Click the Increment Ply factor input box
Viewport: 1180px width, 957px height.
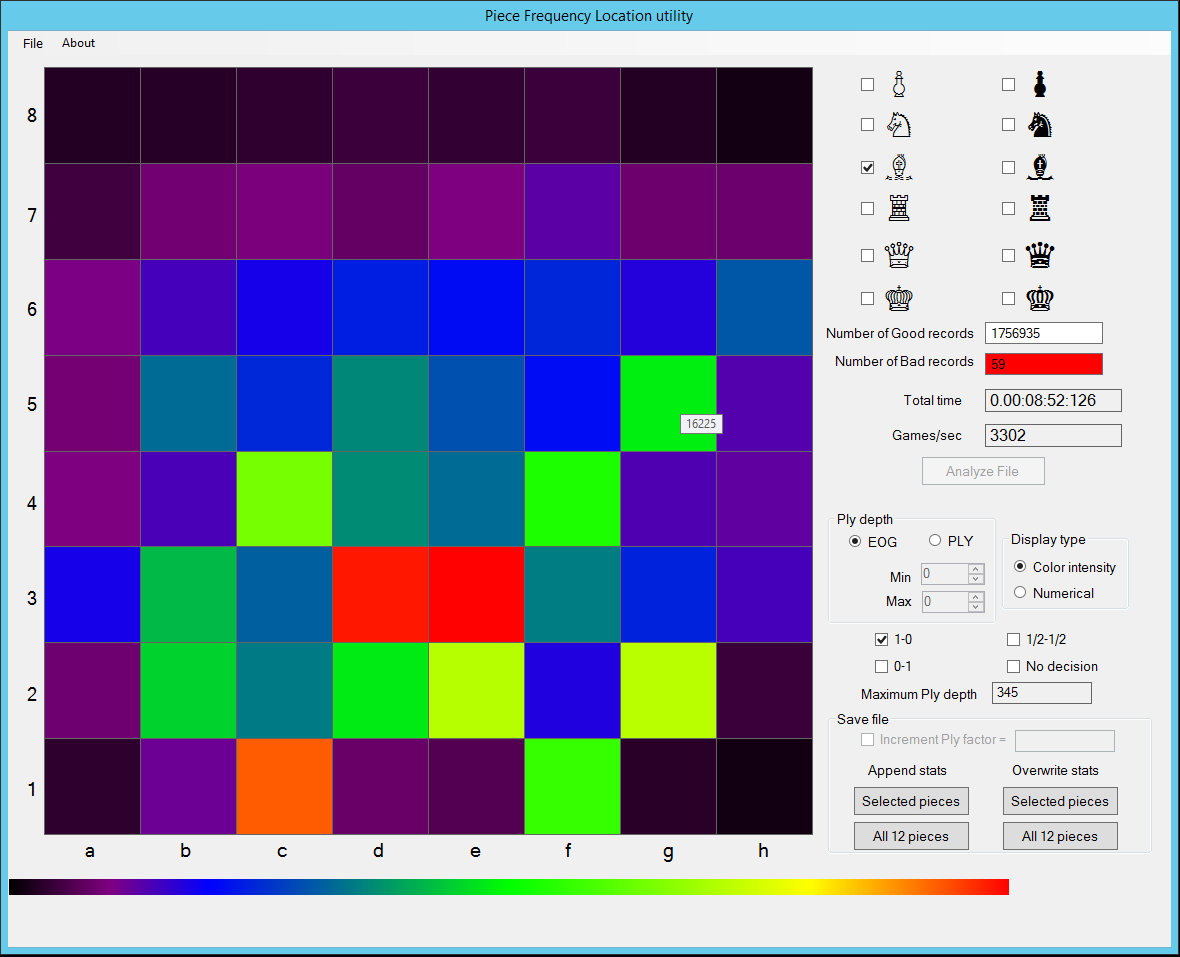point(1064,740)
